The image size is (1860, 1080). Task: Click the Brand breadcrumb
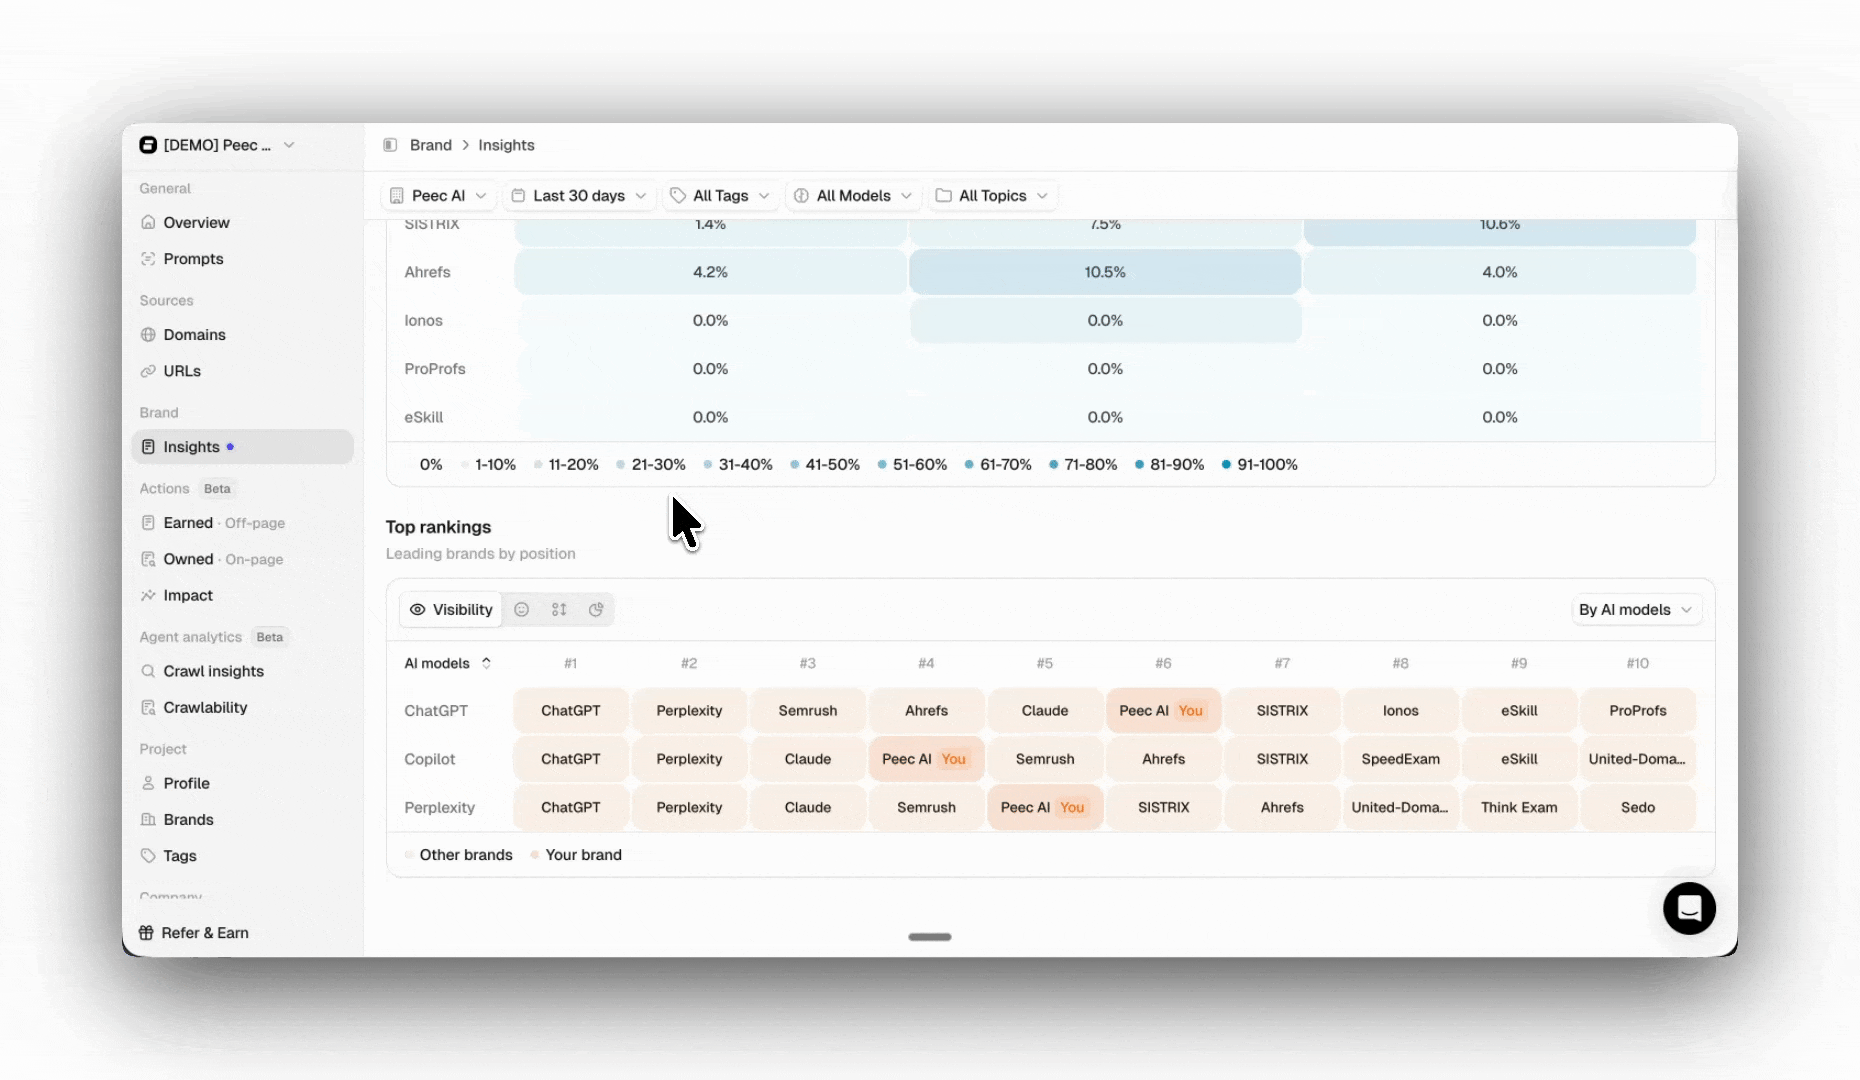431,145
